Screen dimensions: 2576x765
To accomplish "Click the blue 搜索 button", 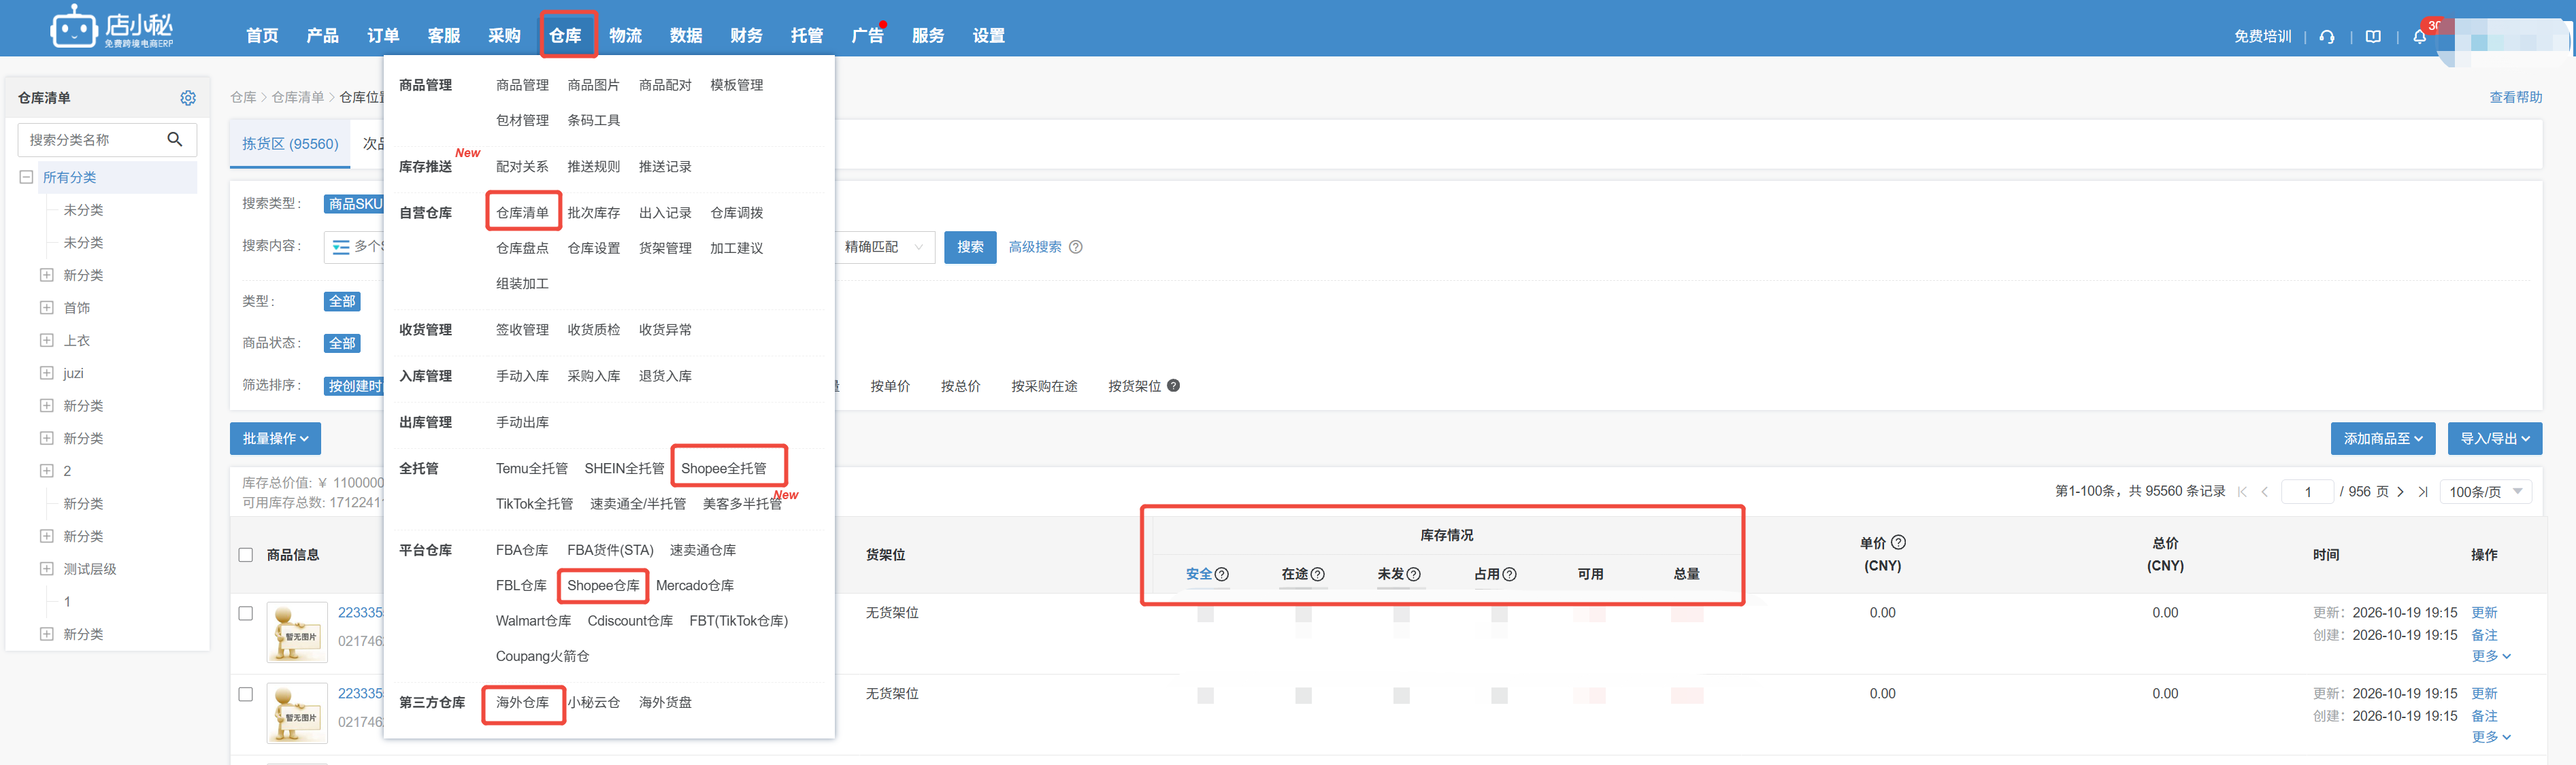I will (970, 247).
